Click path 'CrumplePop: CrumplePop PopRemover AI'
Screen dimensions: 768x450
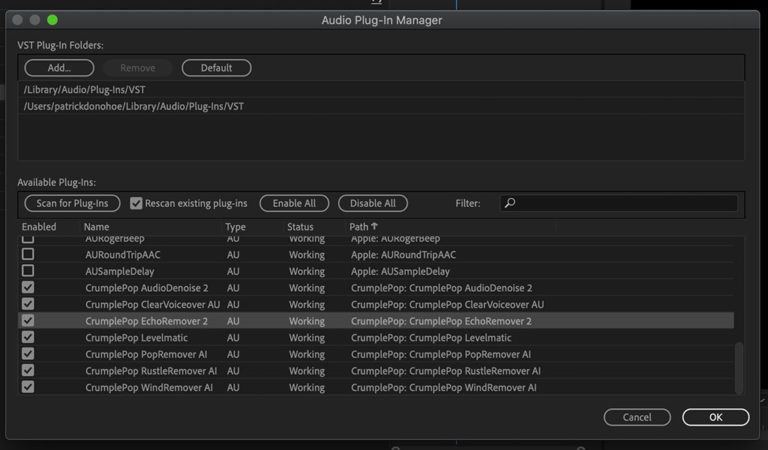pyautogui.click(x=441, y=355)
